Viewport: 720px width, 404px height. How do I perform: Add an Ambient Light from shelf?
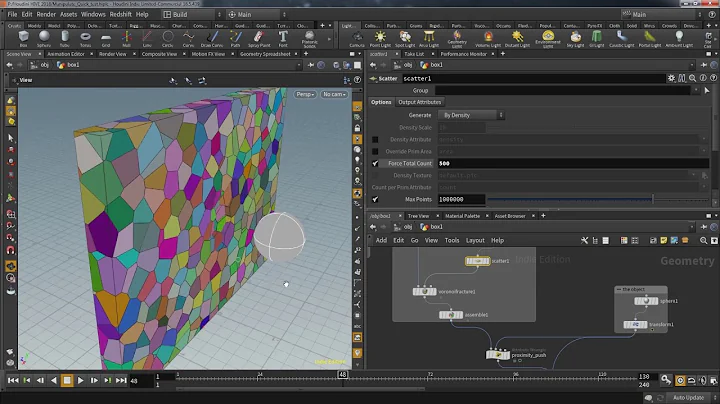[x=679, y=39]
